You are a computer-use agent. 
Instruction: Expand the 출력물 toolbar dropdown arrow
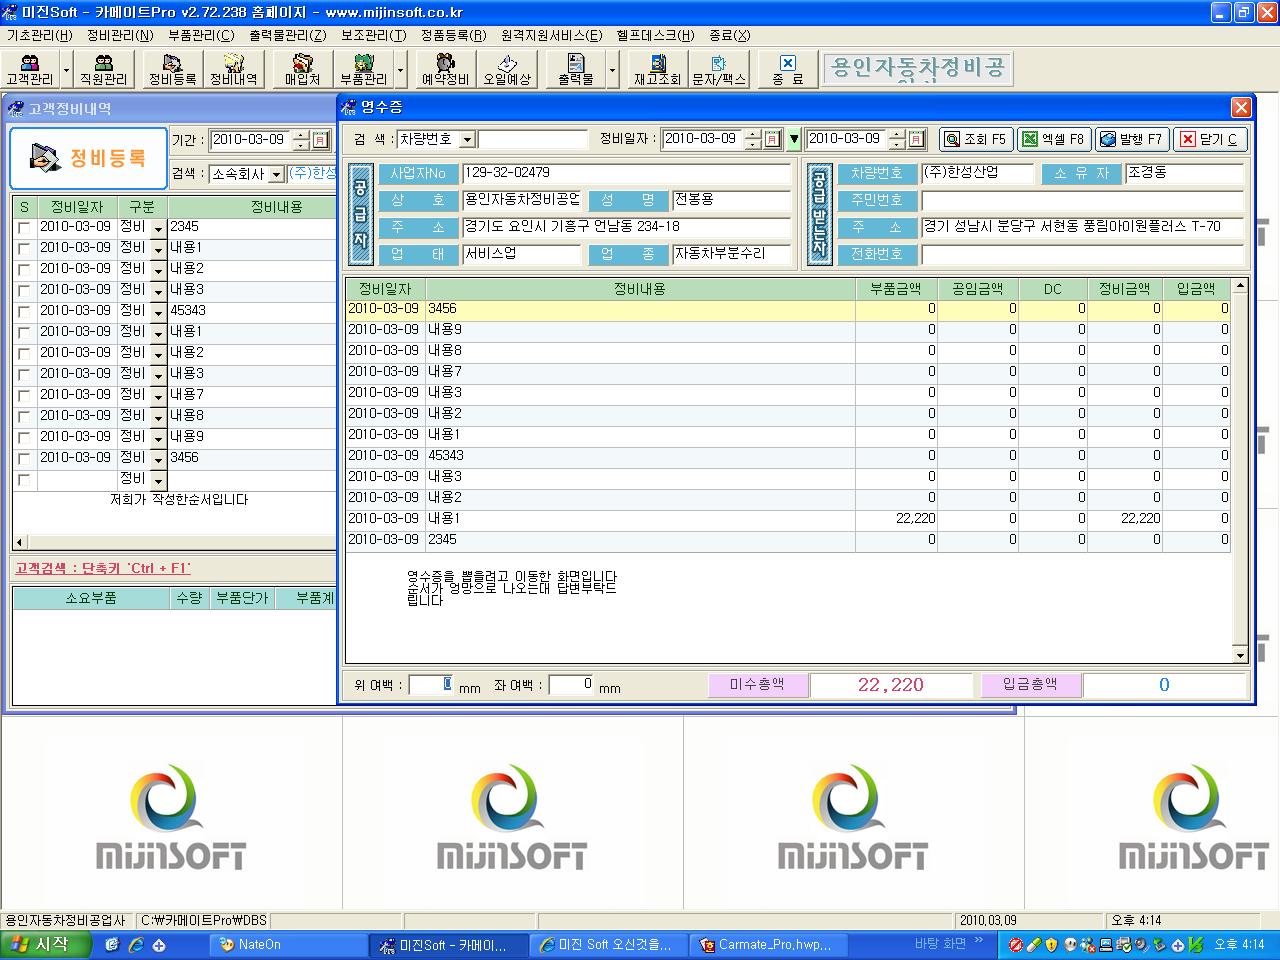click(612, 70)
